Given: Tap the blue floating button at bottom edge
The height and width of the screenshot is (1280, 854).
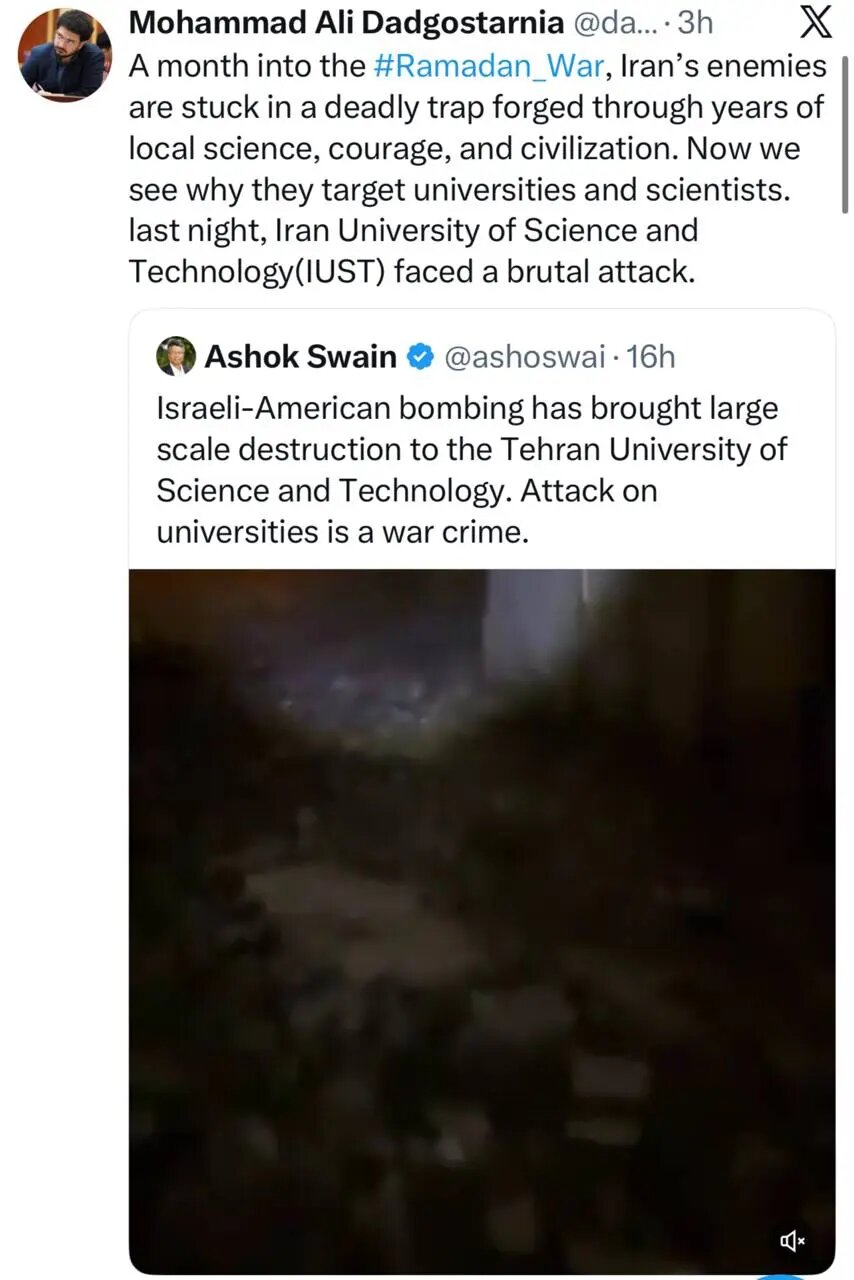Looking at the screenshot, I should (x=780, y=1275).
